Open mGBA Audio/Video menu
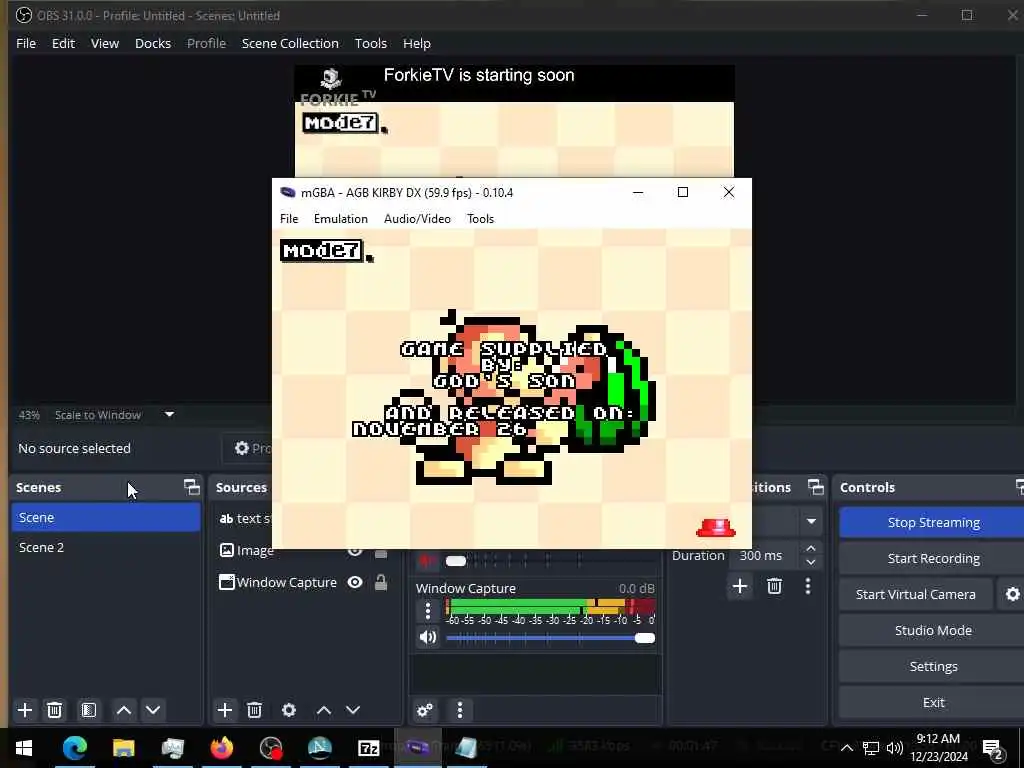This screenshot has width=1024, height=768. 417,219
